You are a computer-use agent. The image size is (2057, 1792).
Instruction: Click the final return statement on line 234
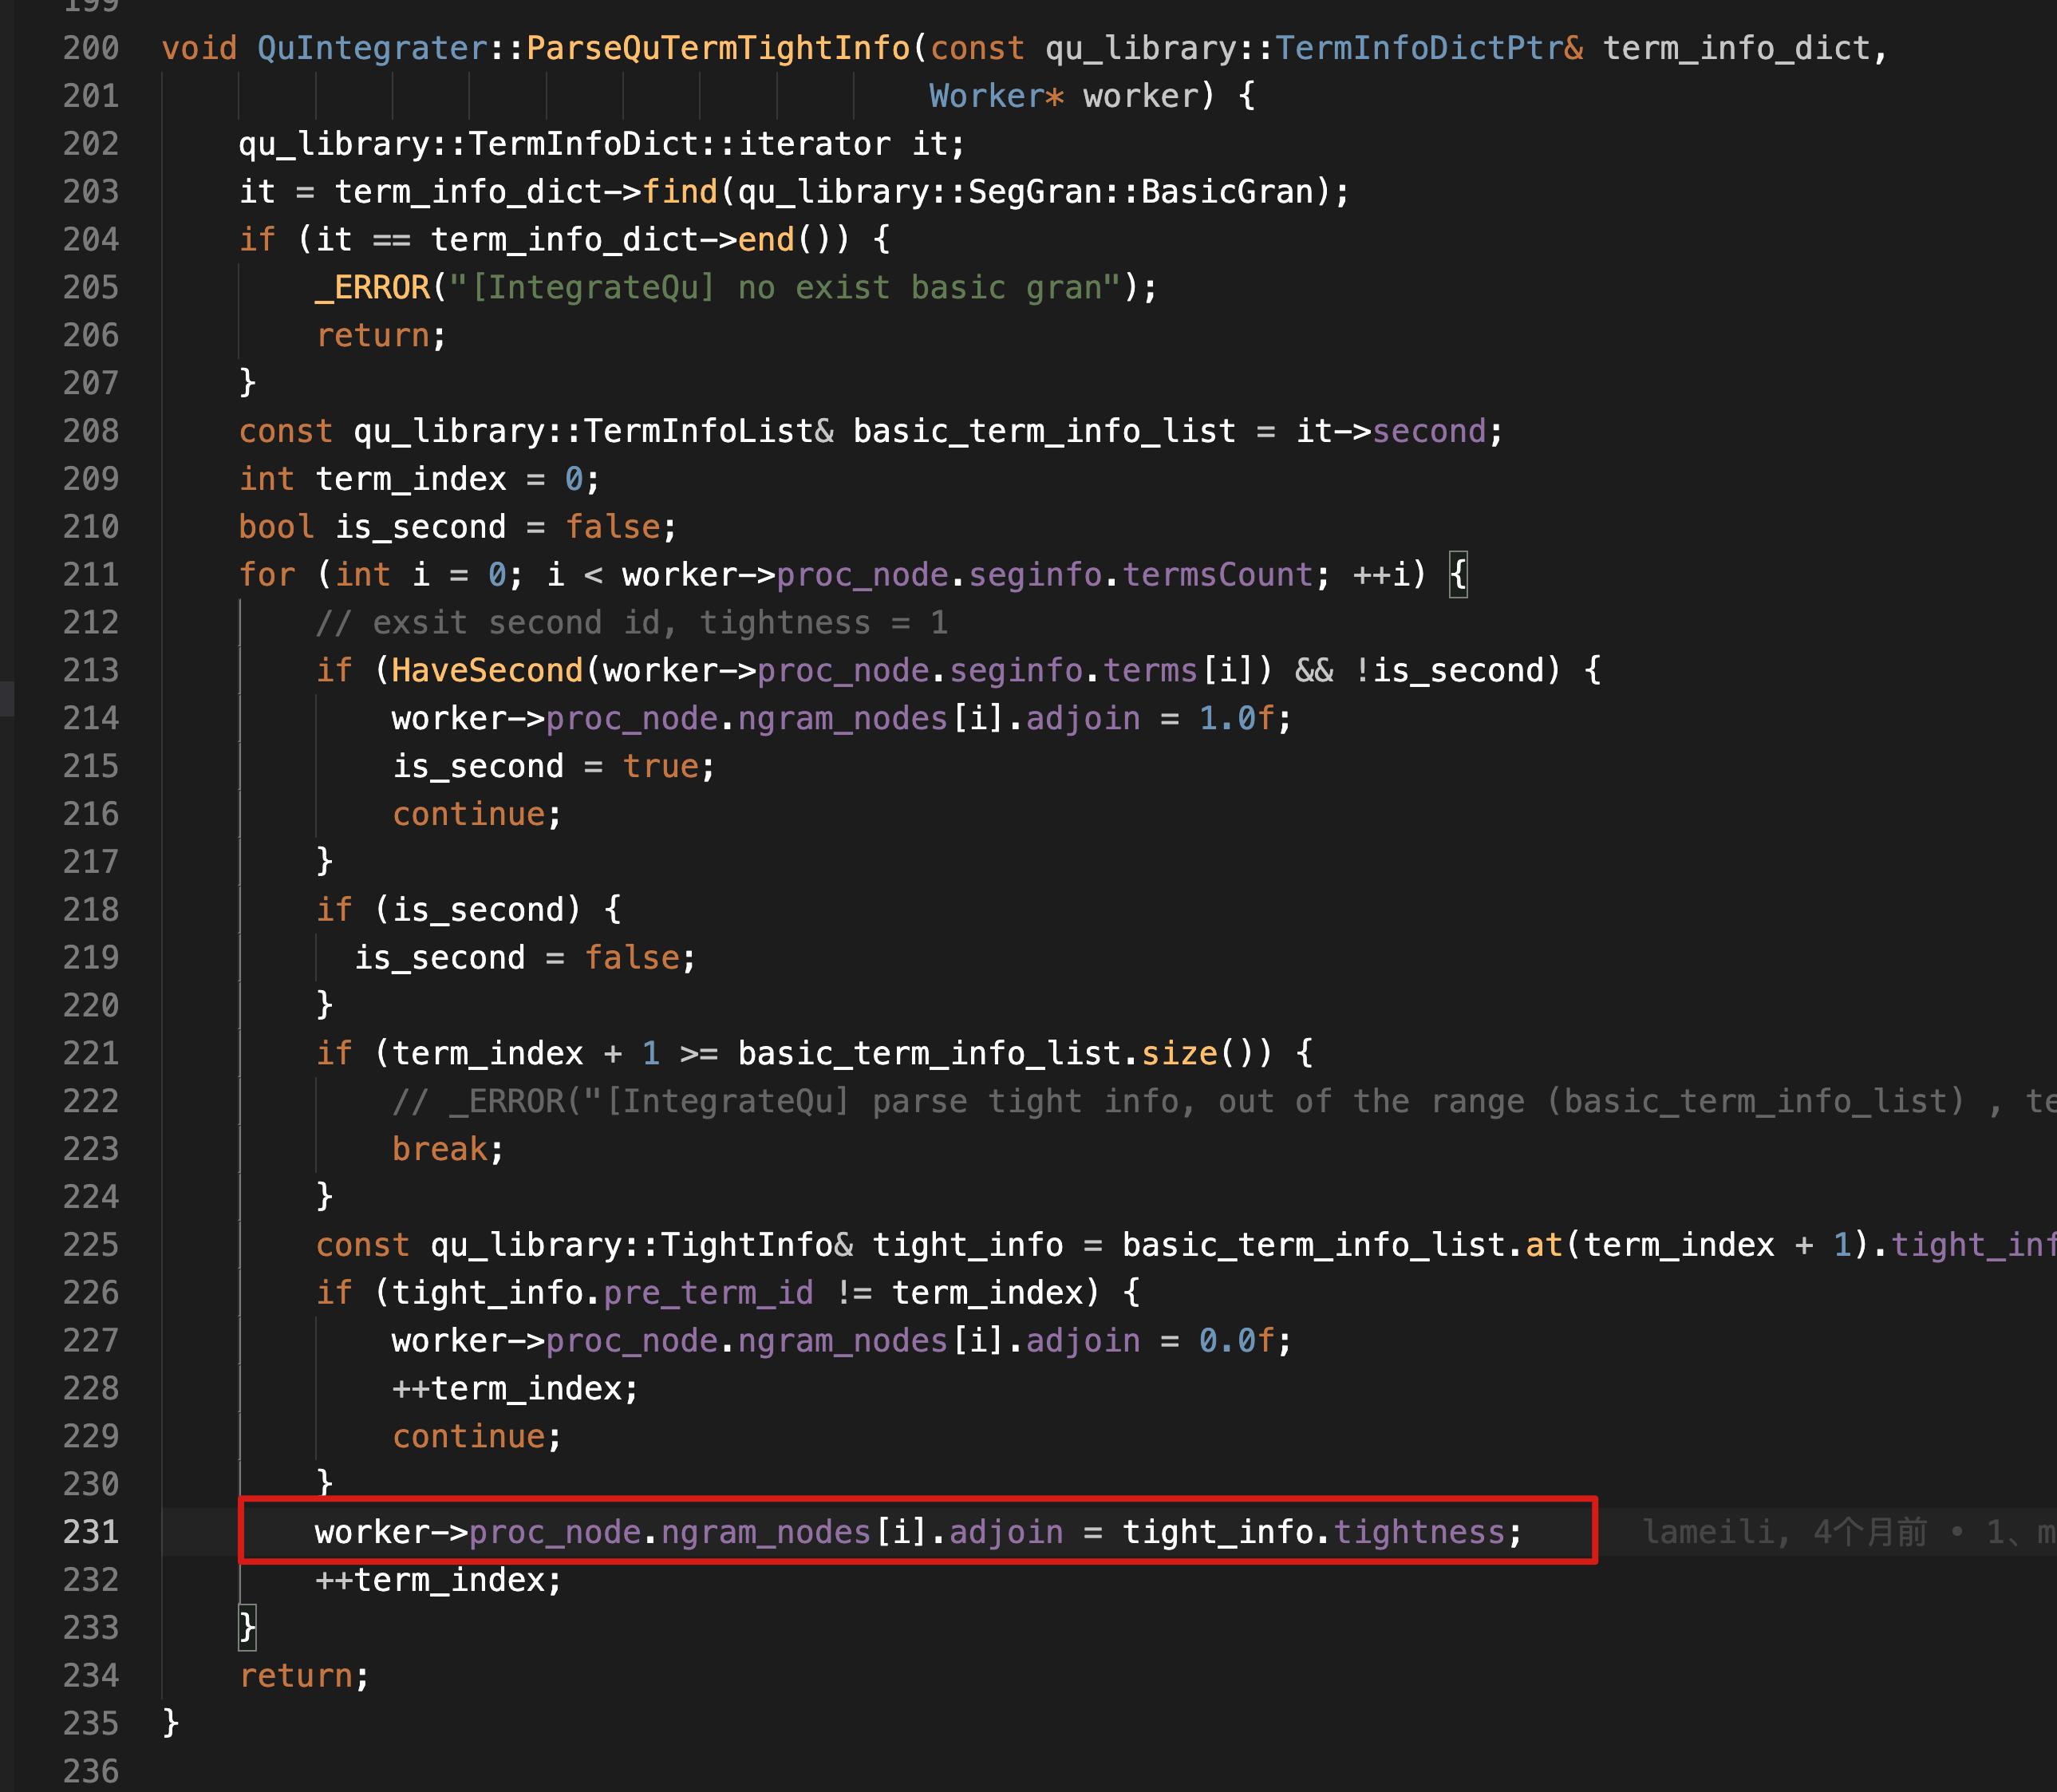[x=295, y=1675]
